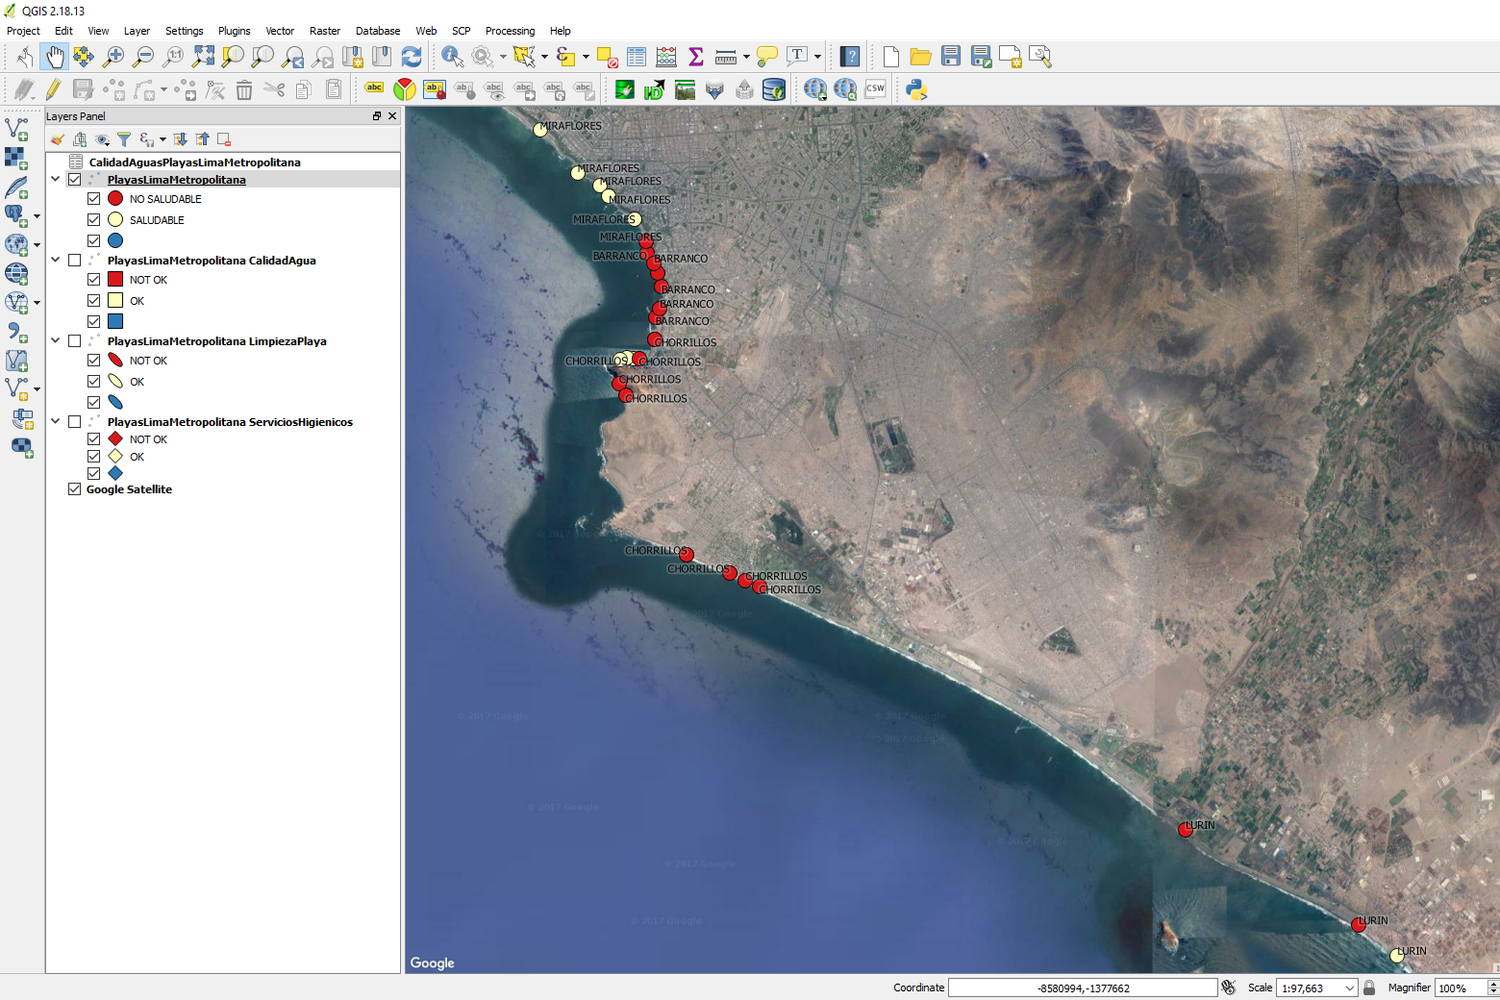1500x1000 pixels.
Task: Collapse the PlayasLimaMetropolitana layer tree
Action: coord(56,180)
